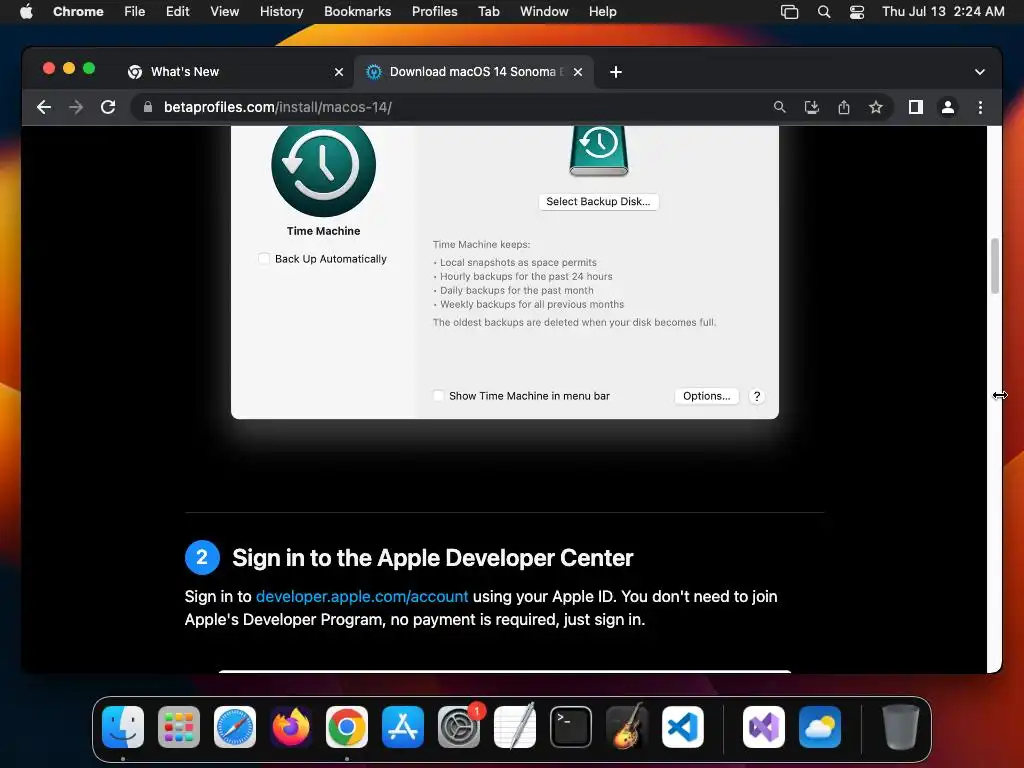
Task: Open the Window menu
Action: 544,11
